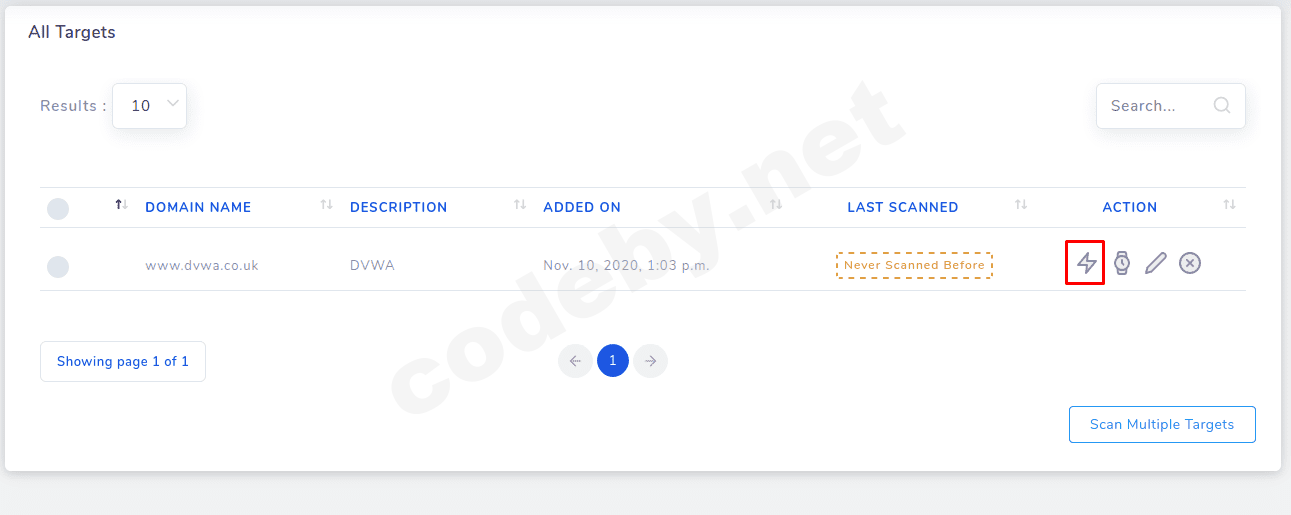This screenshot has width=1291, height=515.
Task: Open the www.dvwa.co.uk domain entry
Action: point(201,265)
